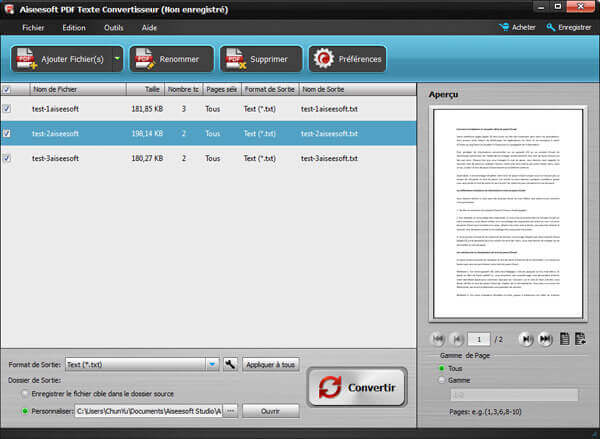600x439 pixels.
Task: Click the document preview thumbnail
Action: tap(508, 213)
